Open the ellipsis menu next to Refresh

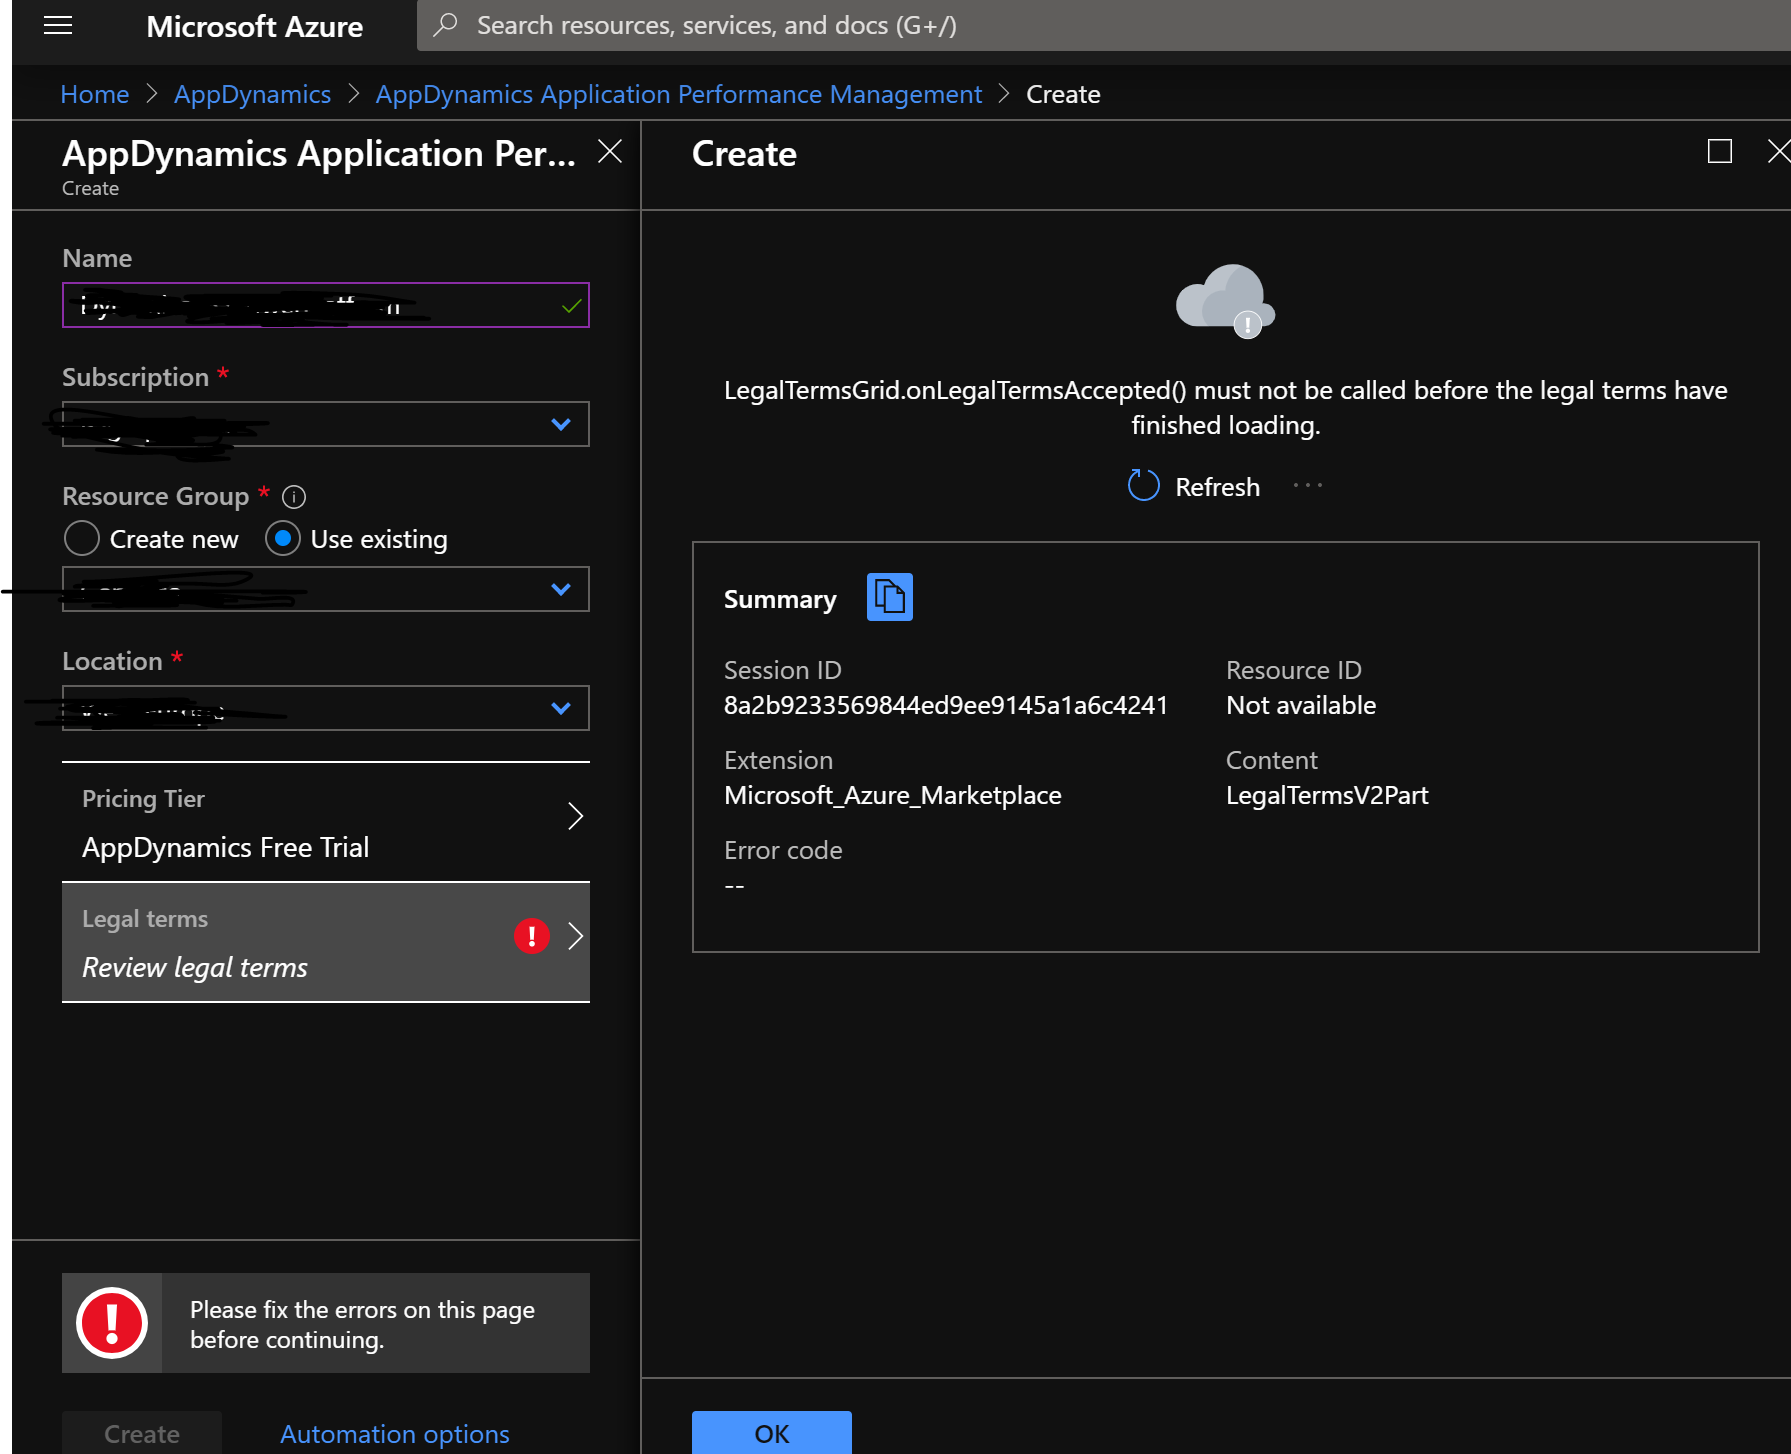tap(1307, 485)
